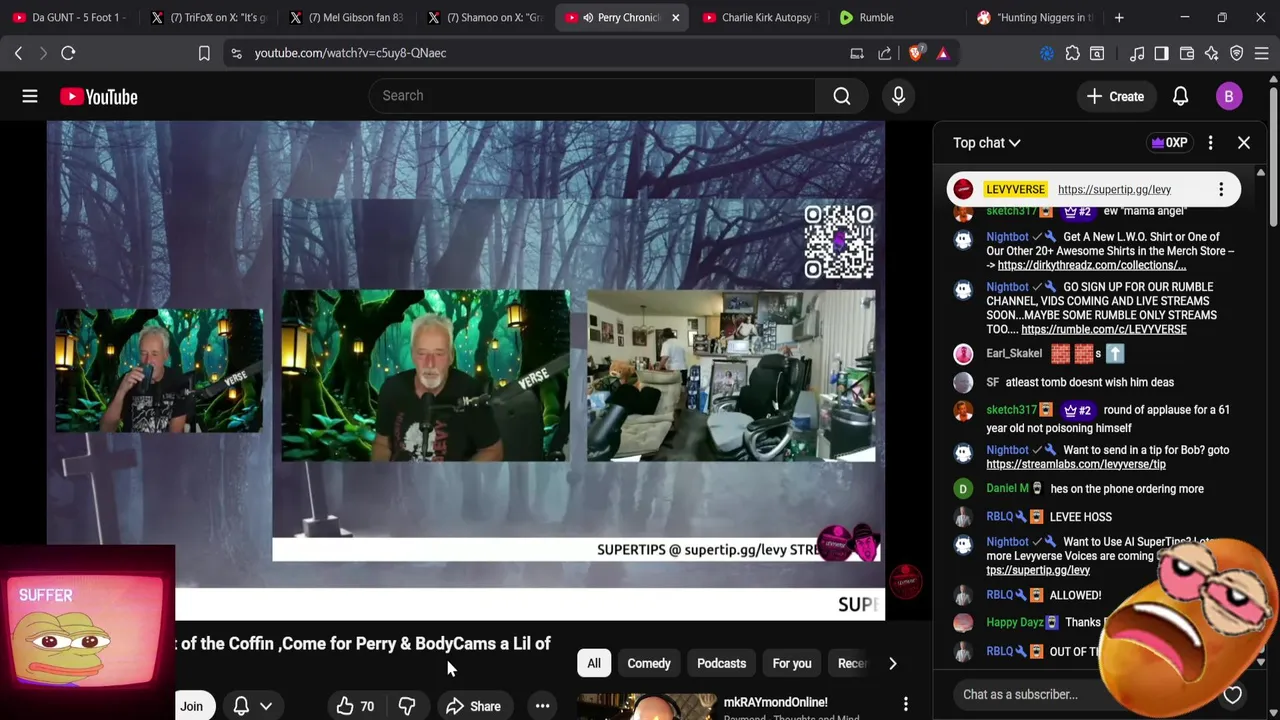
Task: Like the video with thumbs up
Action: pos(355,706)
